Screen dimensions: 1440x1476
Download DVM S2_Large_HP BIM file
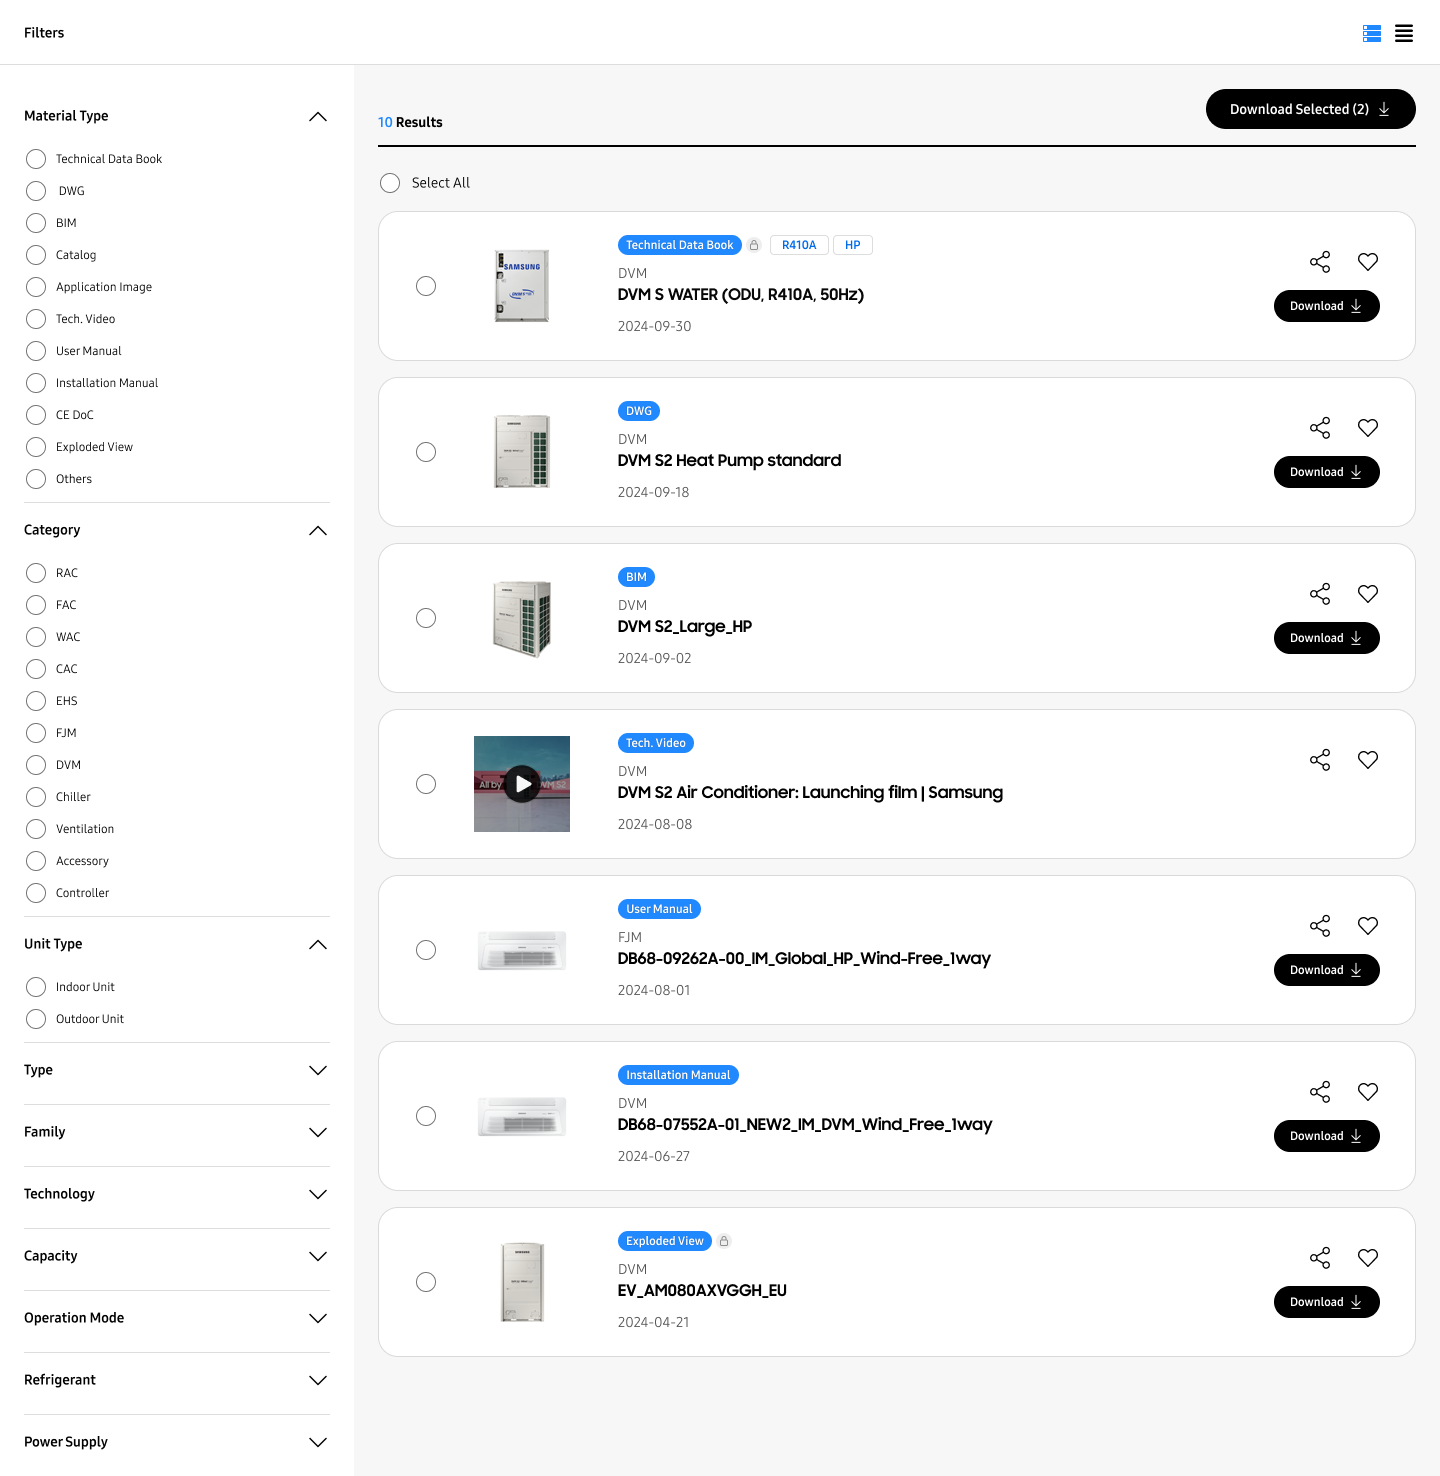point(1326,638)
